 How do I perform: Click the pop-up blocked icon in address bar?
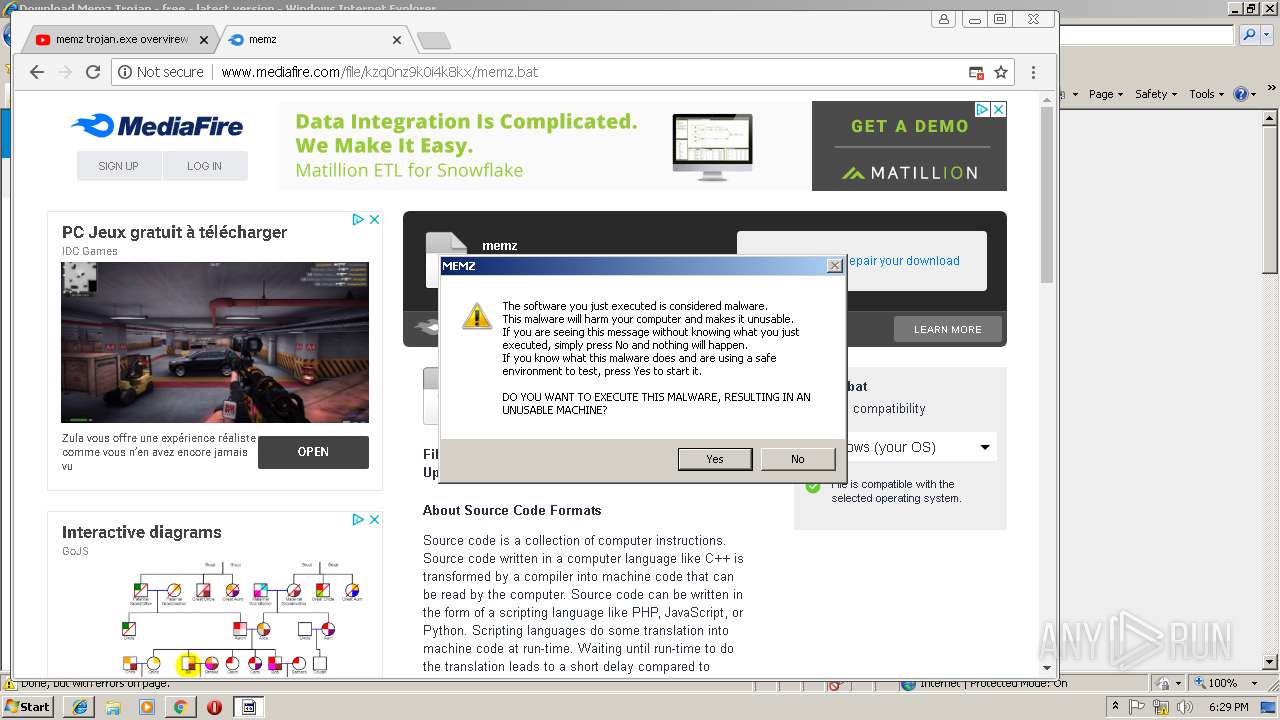[x=976, y=72]
